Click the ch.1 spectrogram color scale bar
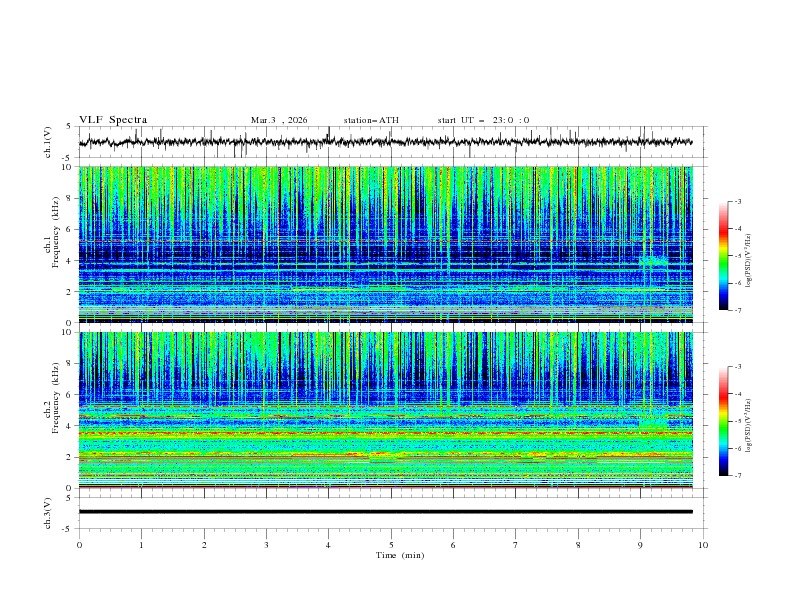792x612 pixels. coord(724,256)
